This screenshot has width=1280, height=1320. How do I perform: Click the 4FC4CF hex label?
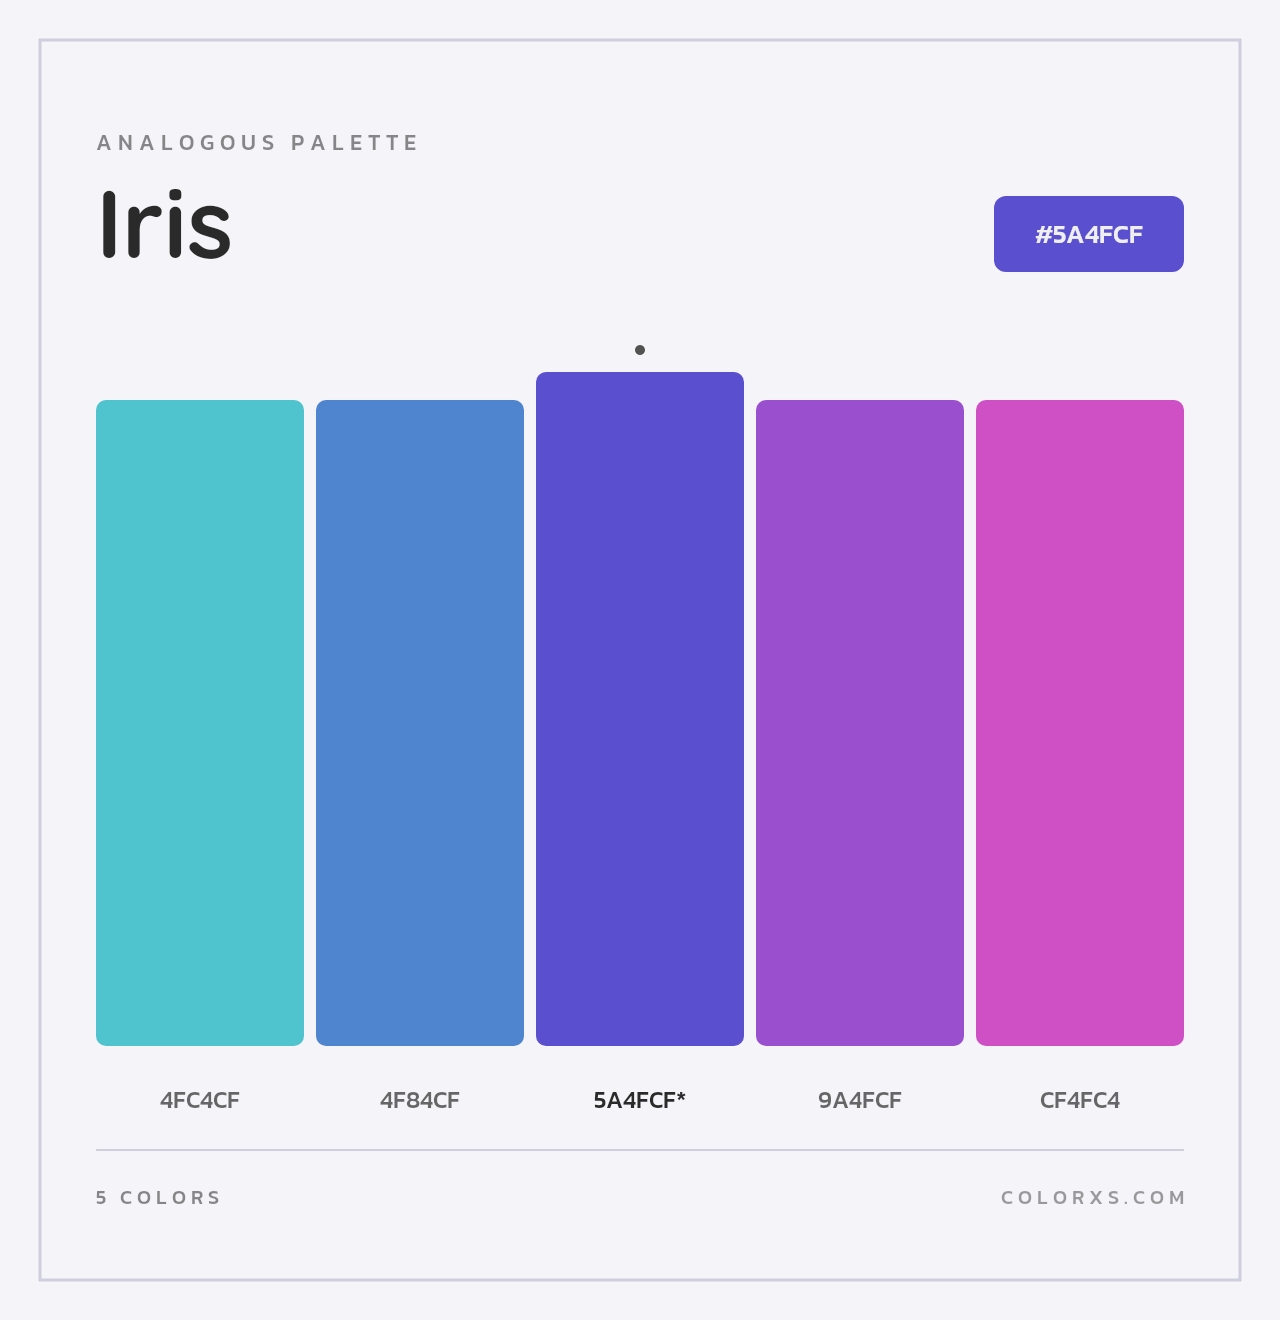tap(200, 1101)
